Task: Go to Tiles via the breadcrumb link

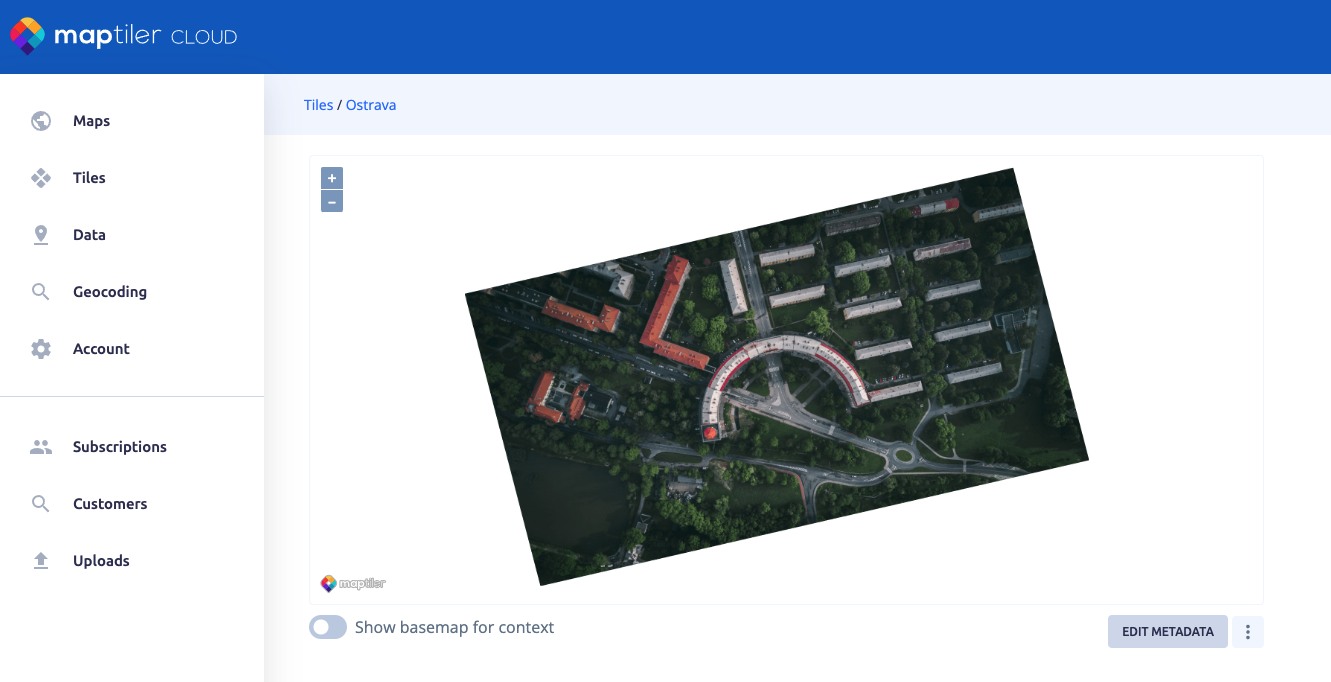Action: (x=318, y=105)
